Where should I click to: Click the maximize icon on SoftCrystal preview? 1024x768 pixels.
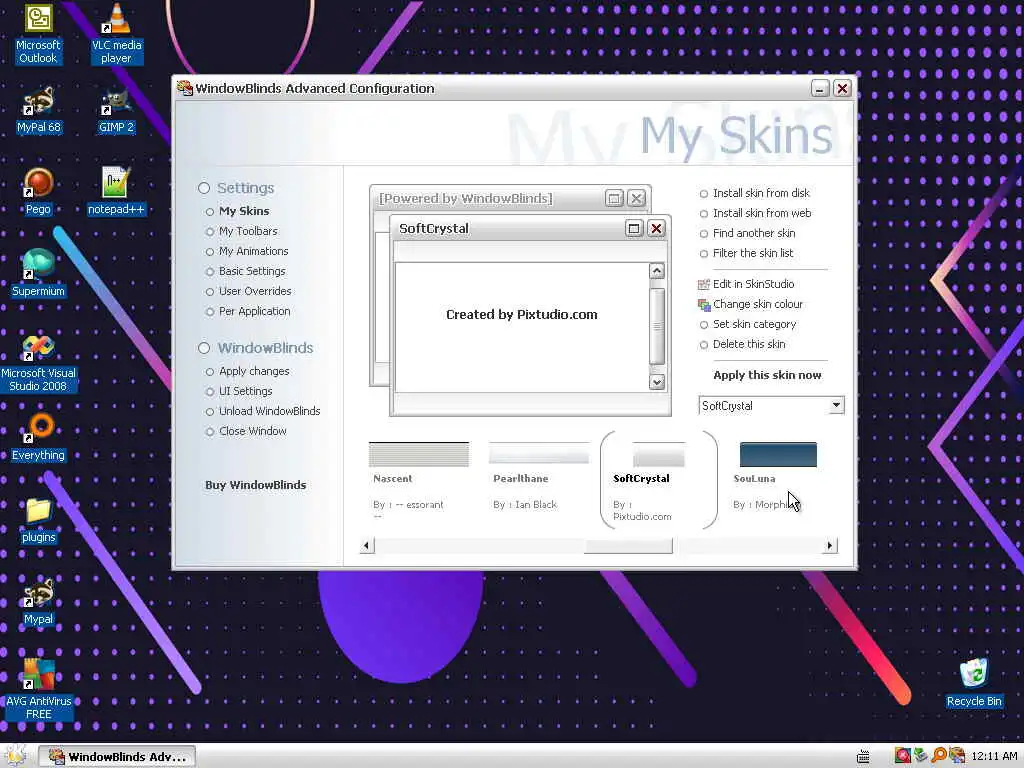[x=633, y=228]
